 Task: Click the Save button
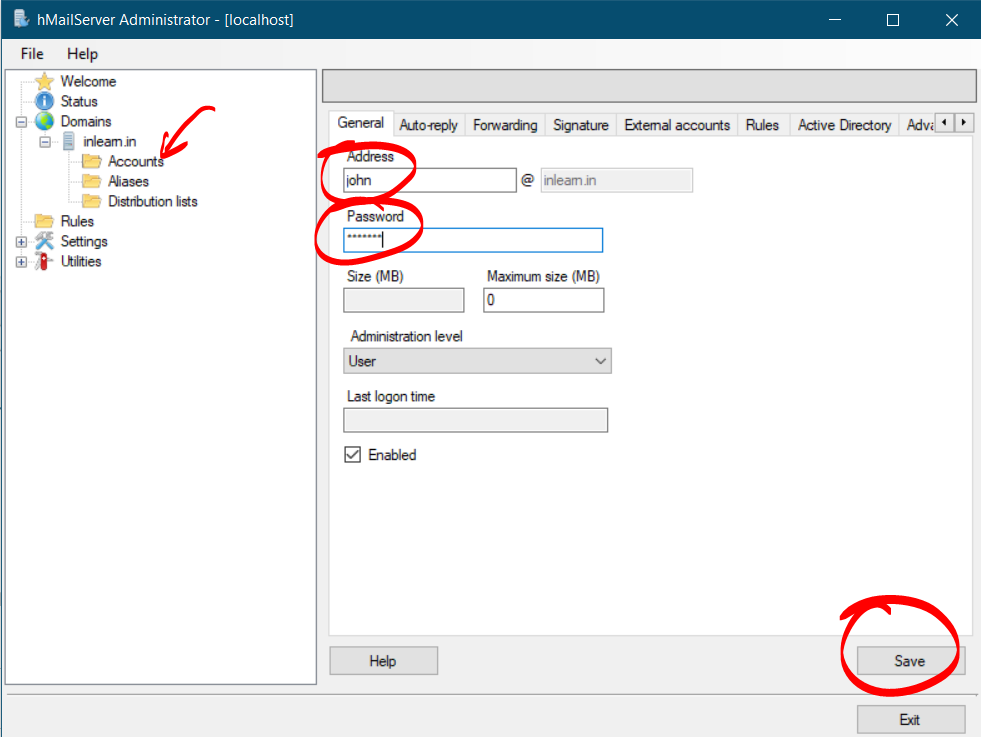tap(910, 661)
